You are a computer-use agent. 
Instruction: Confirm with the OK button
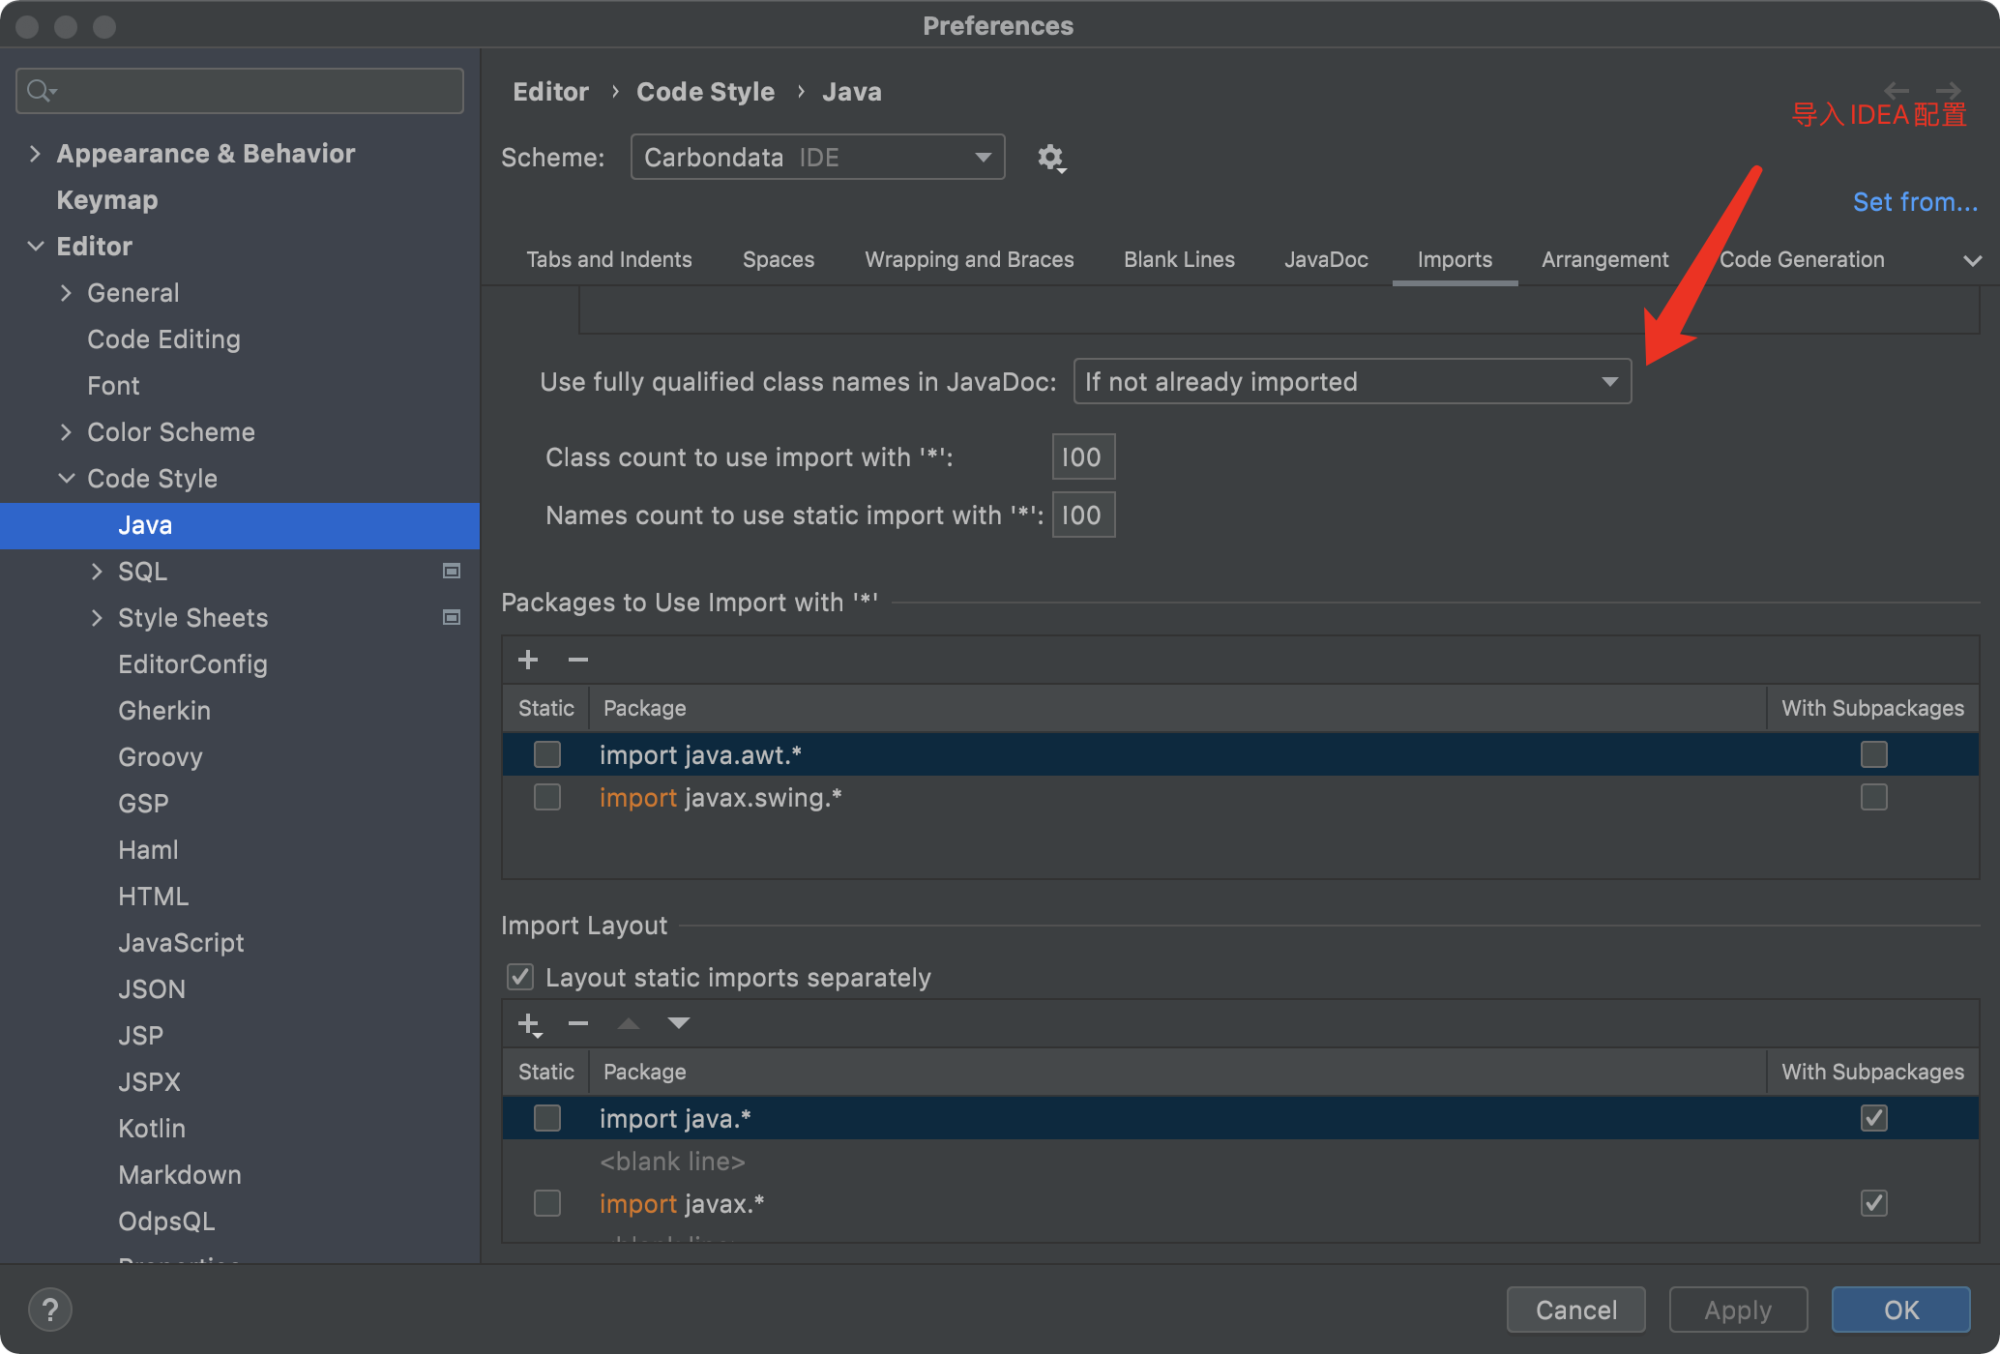(x=1901, y=1310)
